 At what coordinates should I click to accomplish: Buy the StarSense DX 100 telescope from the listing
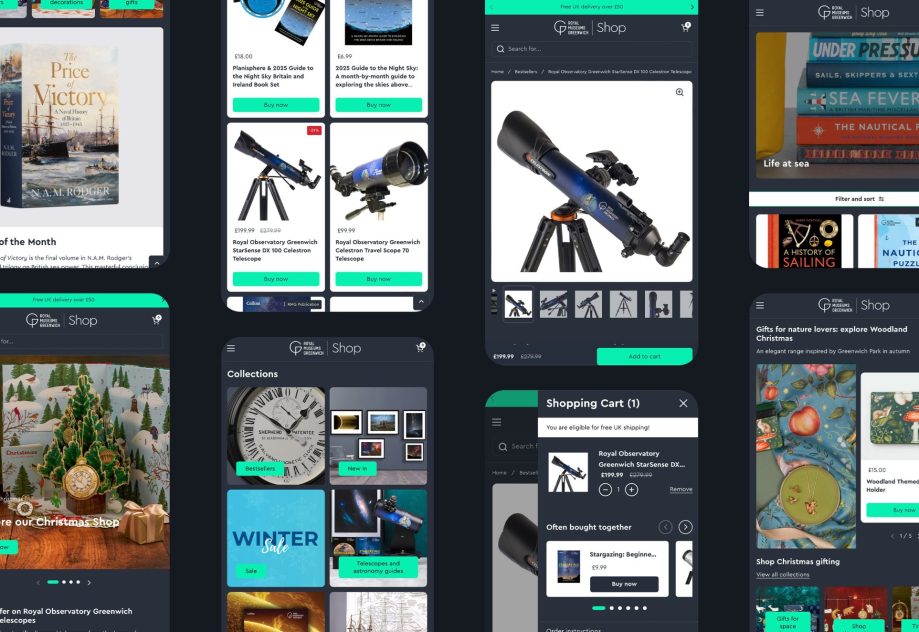point(275,279)
